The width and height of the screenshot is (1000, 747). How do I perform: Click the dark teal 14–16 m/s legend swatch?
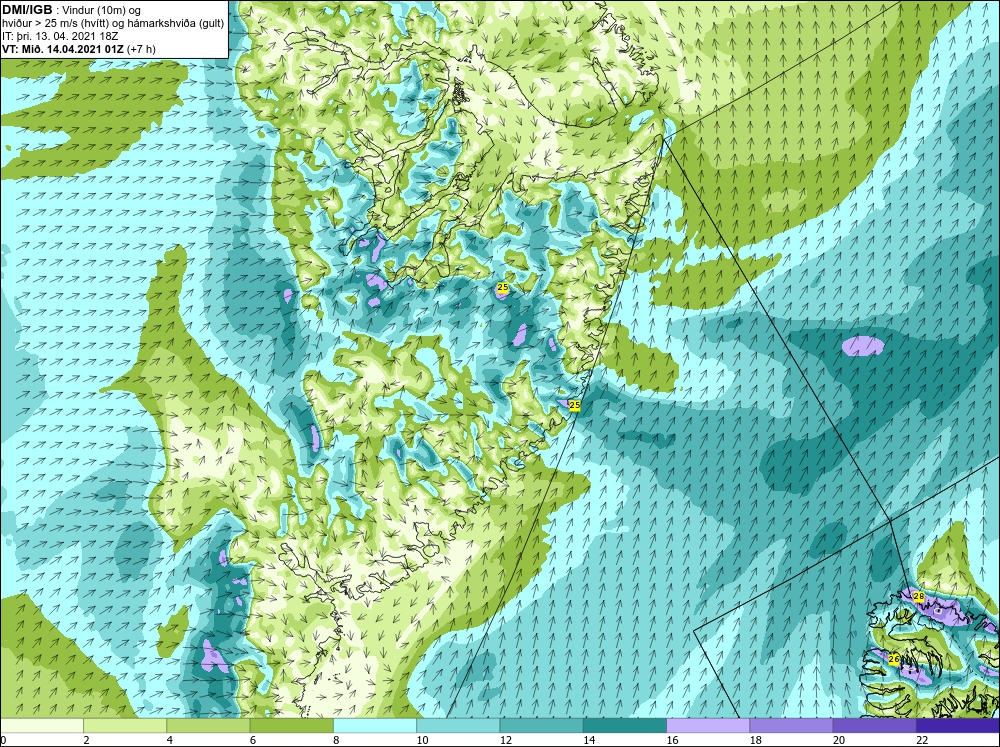click(624, 725)
